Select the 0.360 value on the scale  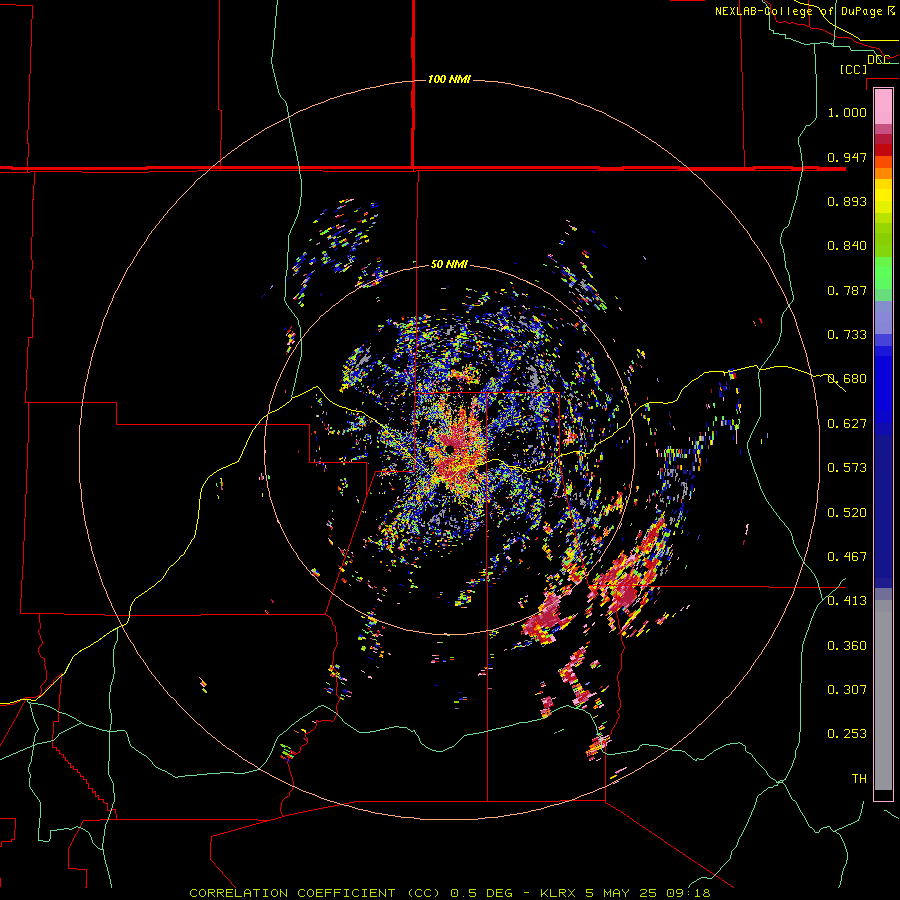pyautogui.click(x=847, y=645)
